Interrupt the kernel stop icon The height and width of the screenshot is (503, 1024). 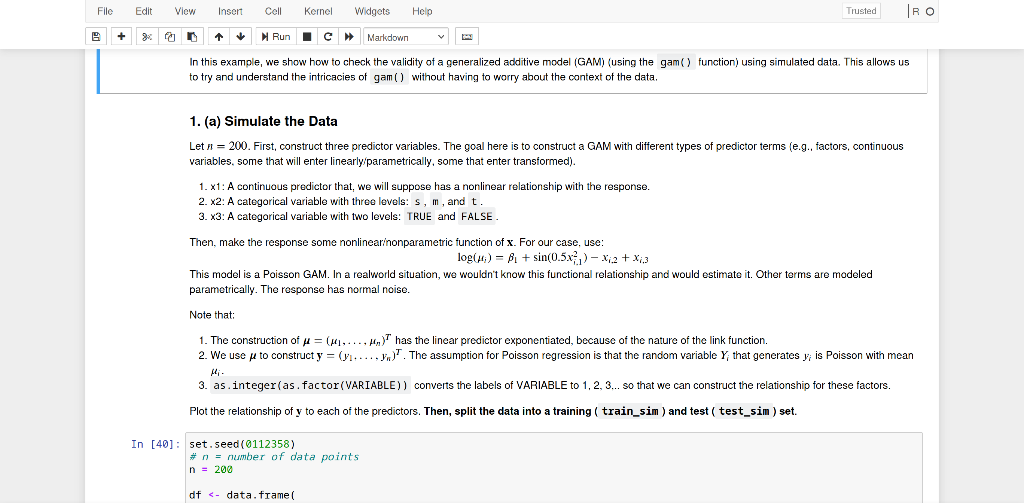[307, 37]
